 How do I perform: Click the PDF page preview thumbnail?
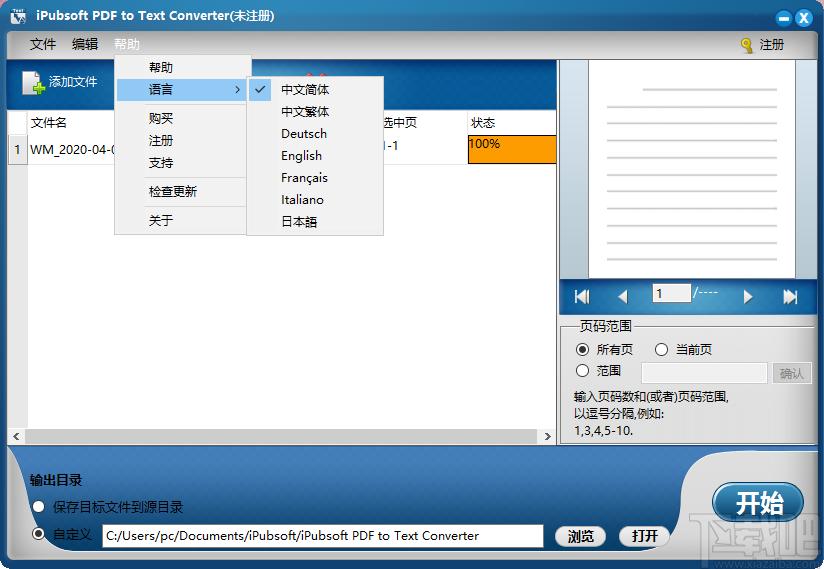point(692,169)
